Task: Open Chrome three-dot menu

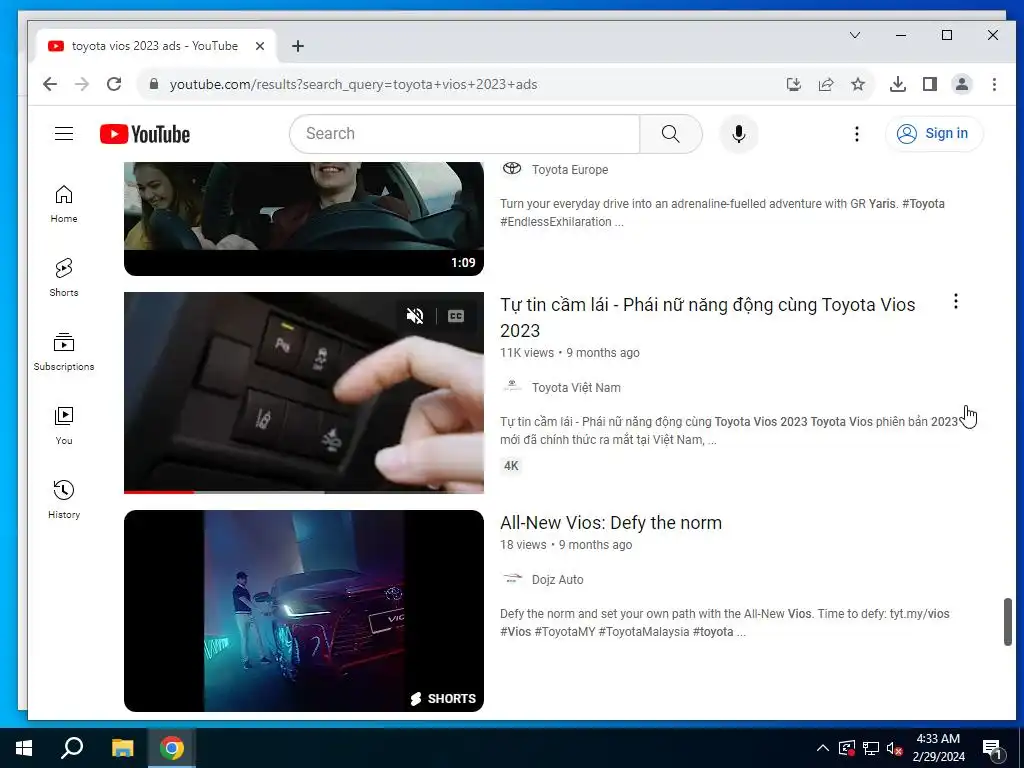Action: pos(994,84)
